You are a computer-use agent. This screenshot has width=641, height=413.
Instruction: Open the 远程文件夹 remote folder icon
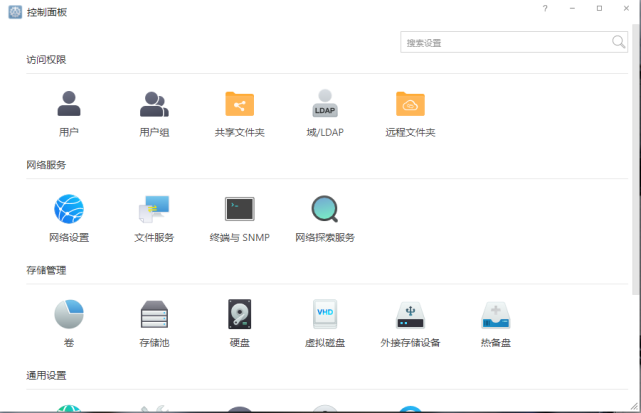coord(410,104)
